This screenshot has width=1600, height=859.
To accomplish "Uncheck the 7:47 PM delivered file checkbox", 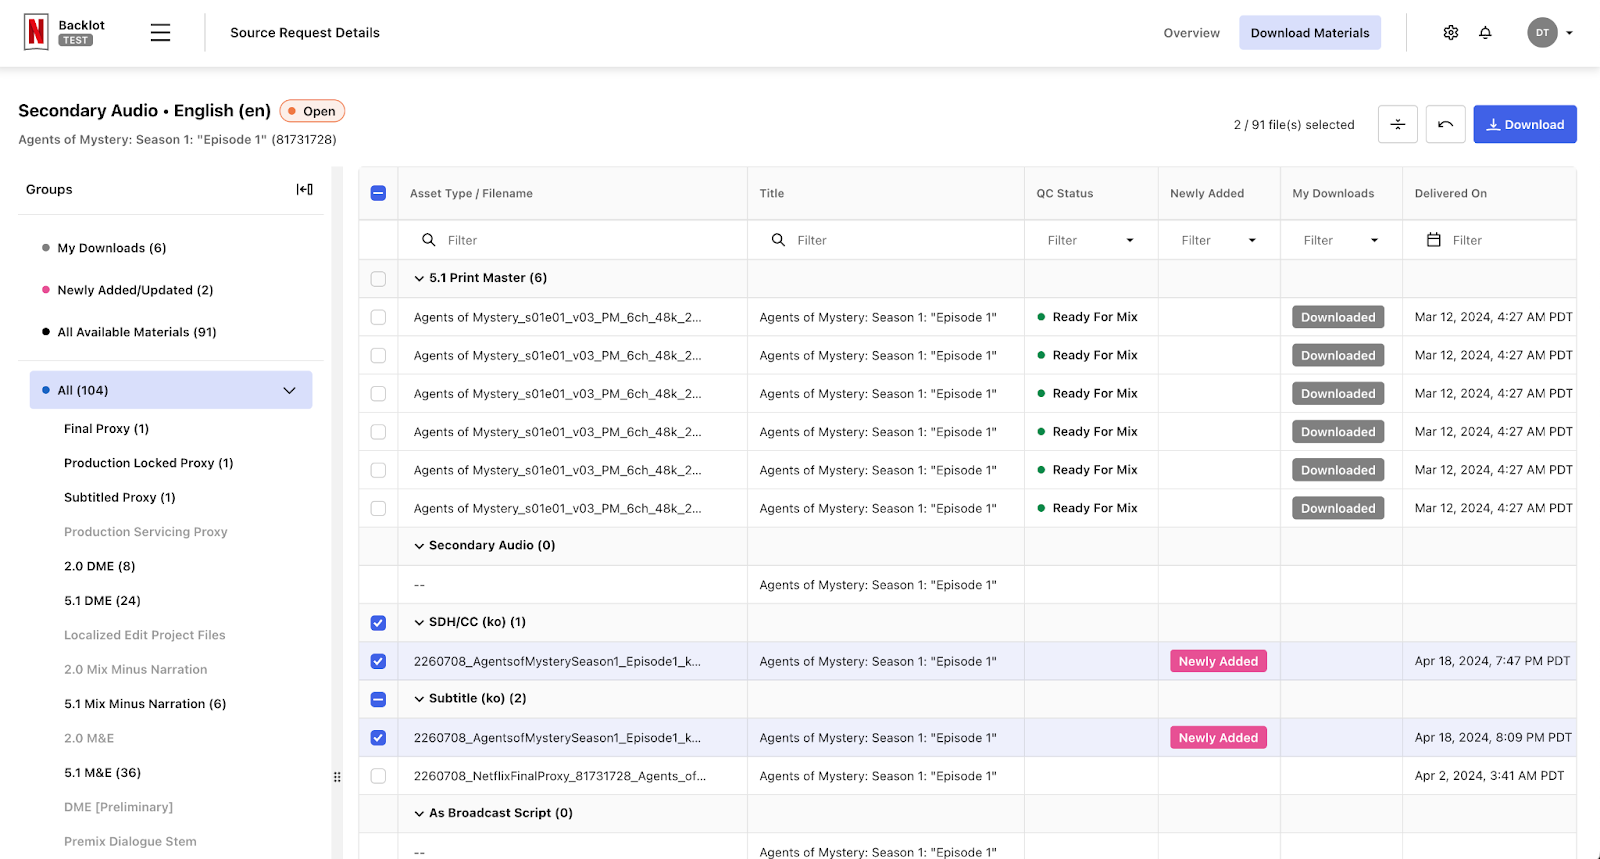I will click(x=378, y=661).
